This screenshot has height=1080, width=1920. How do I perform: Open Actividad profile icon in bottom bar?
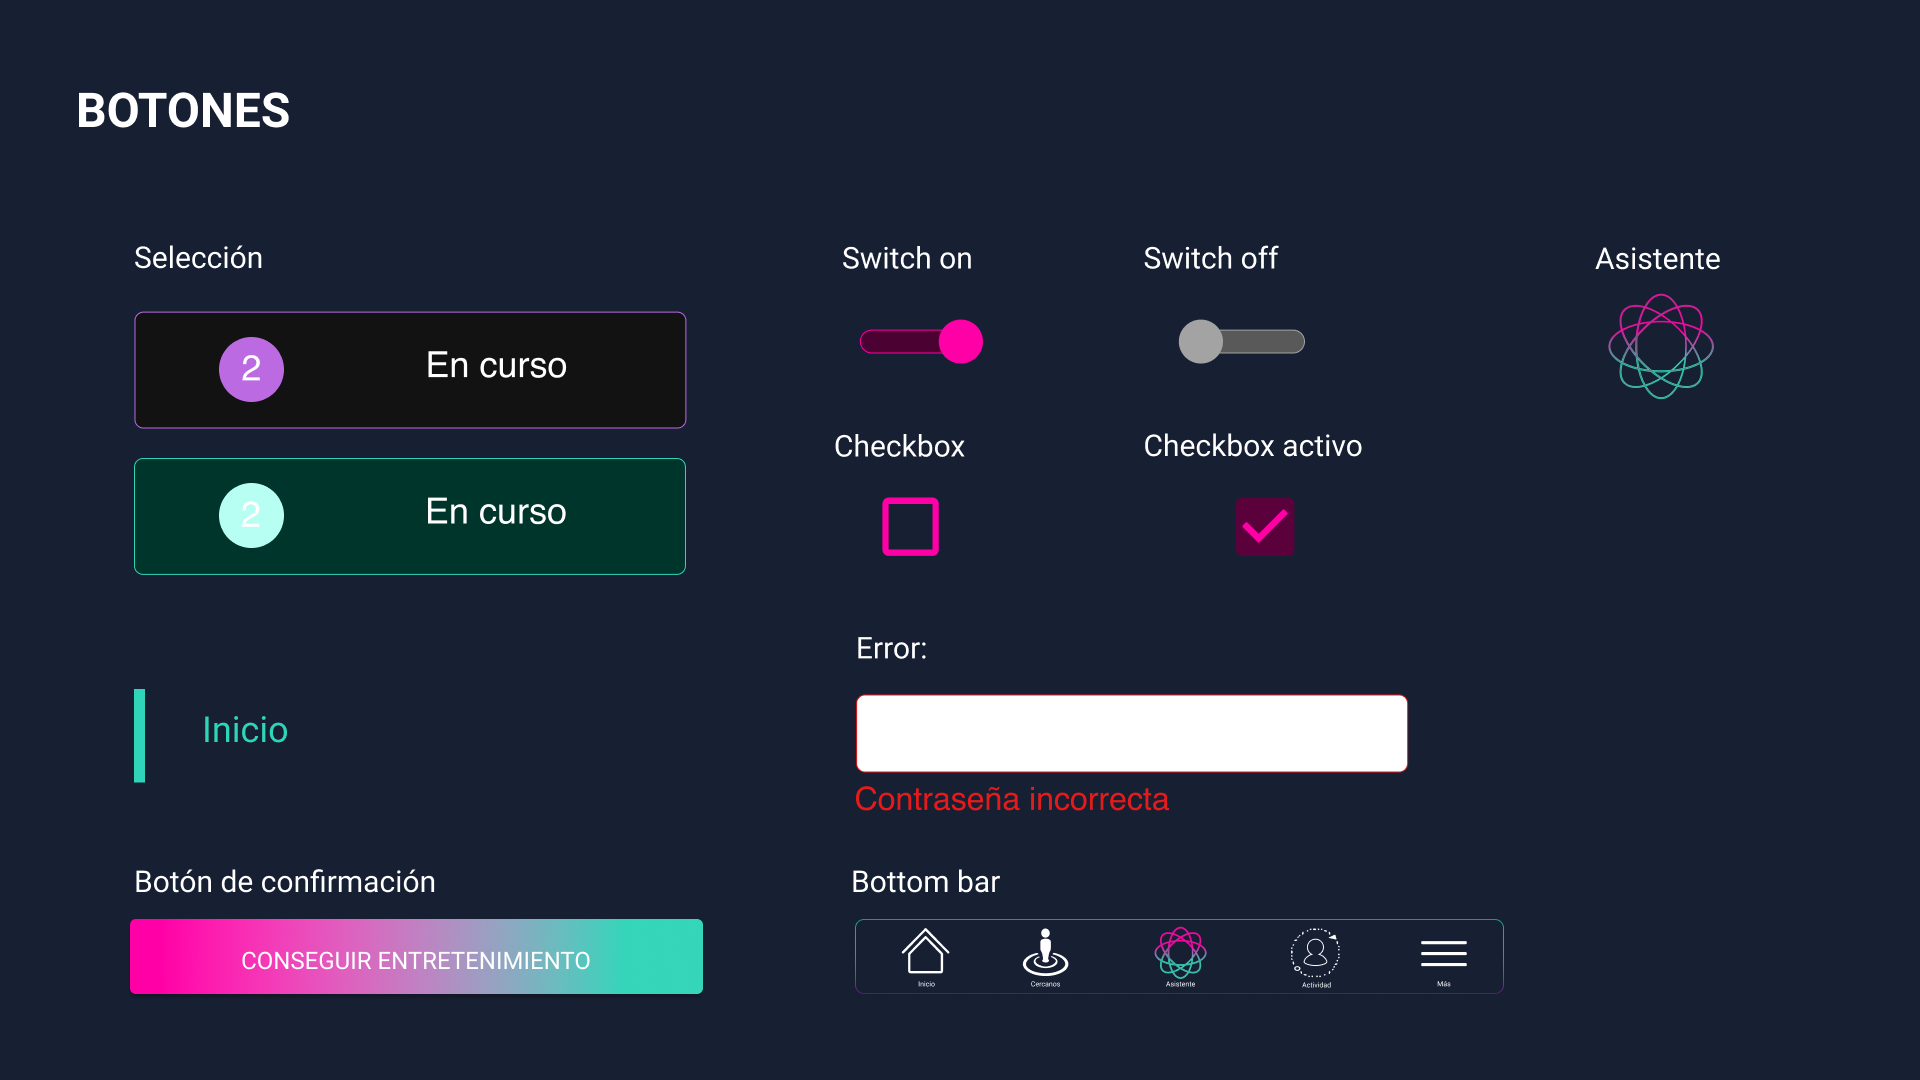pyautogui.click(x=1315, y=953)
